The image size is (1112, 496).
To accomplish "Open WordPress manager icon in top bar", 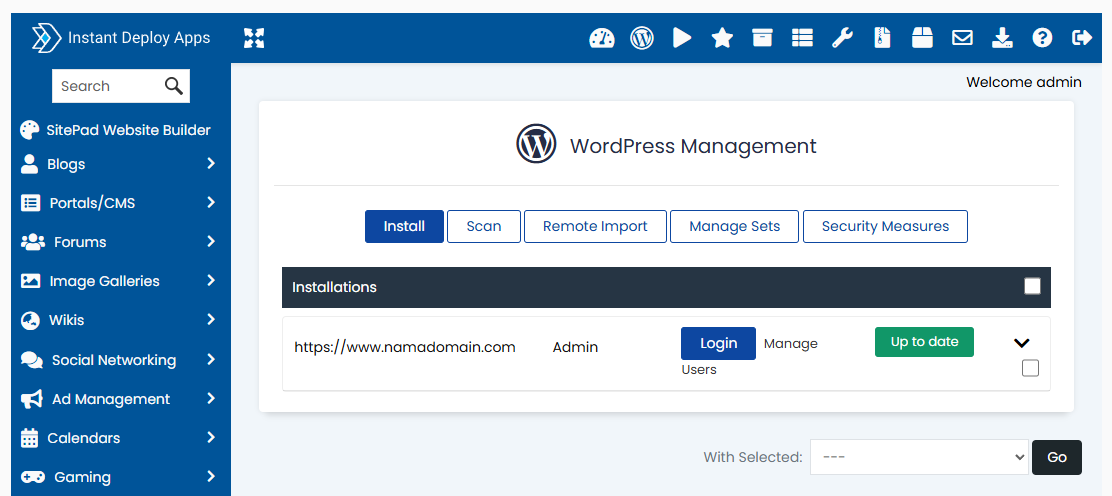I will coord(642,38).
